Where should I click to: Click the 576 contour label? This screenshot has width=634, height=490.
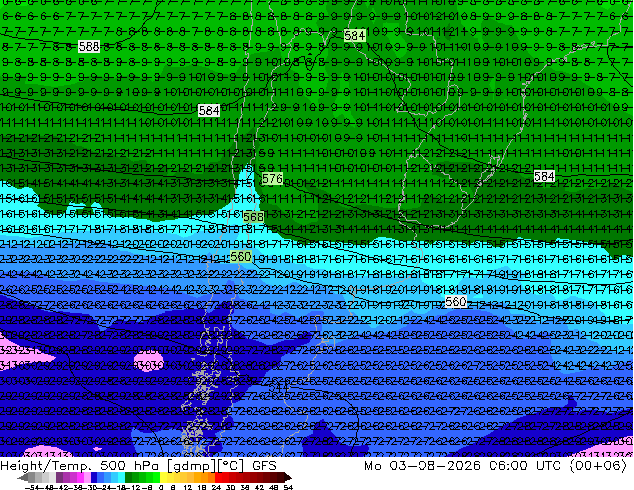272,179
